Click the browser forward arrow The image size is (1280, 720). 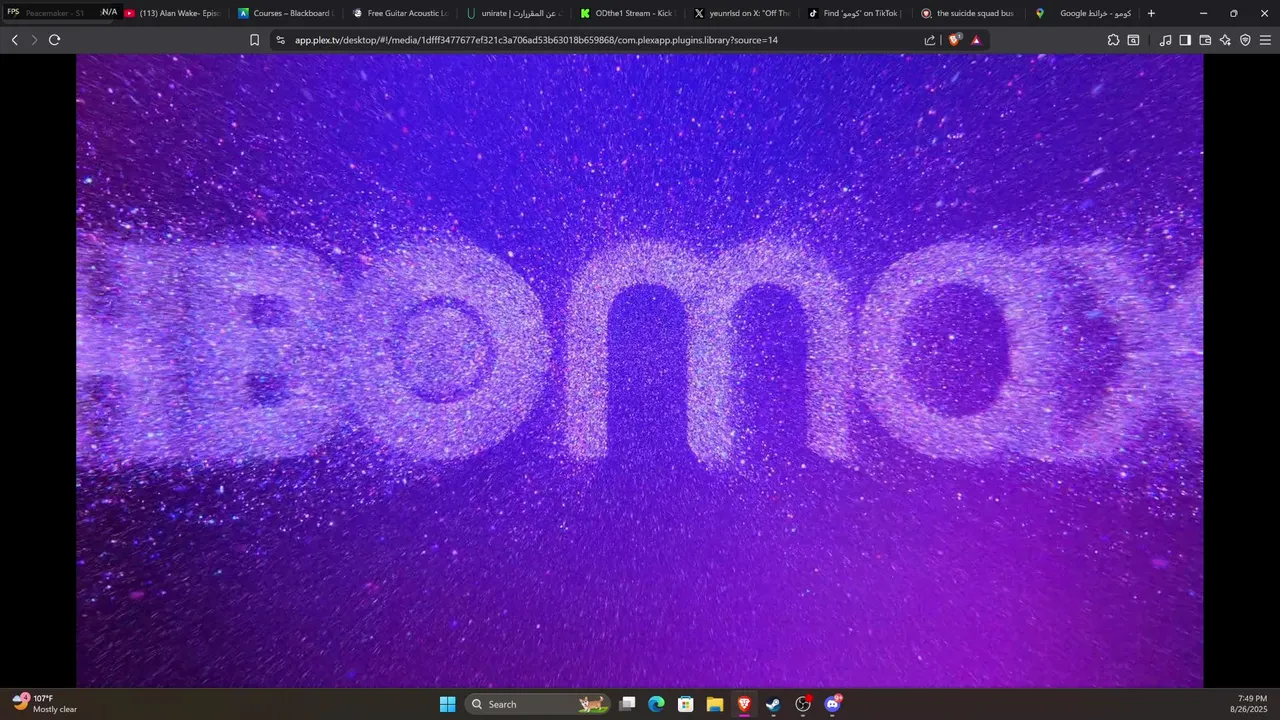pyautogui.click(x=34, y=40)
